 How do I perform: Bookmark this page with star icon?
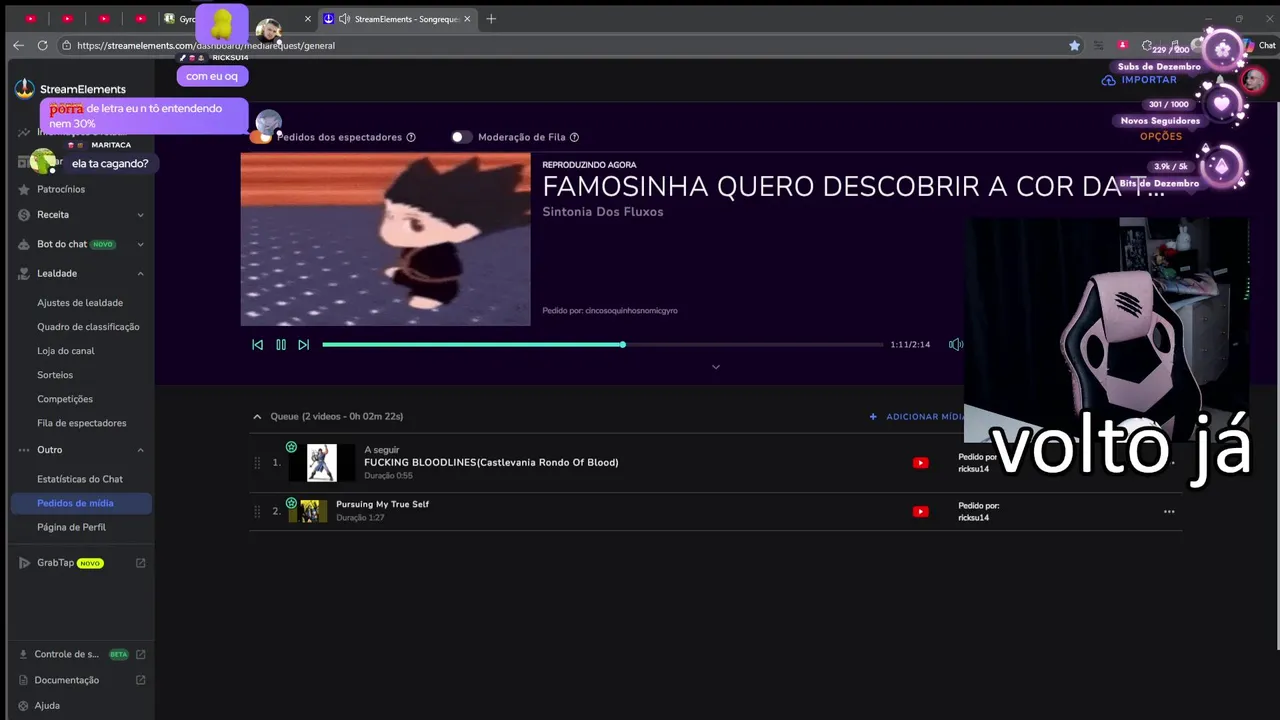[x=1074, y=45]
